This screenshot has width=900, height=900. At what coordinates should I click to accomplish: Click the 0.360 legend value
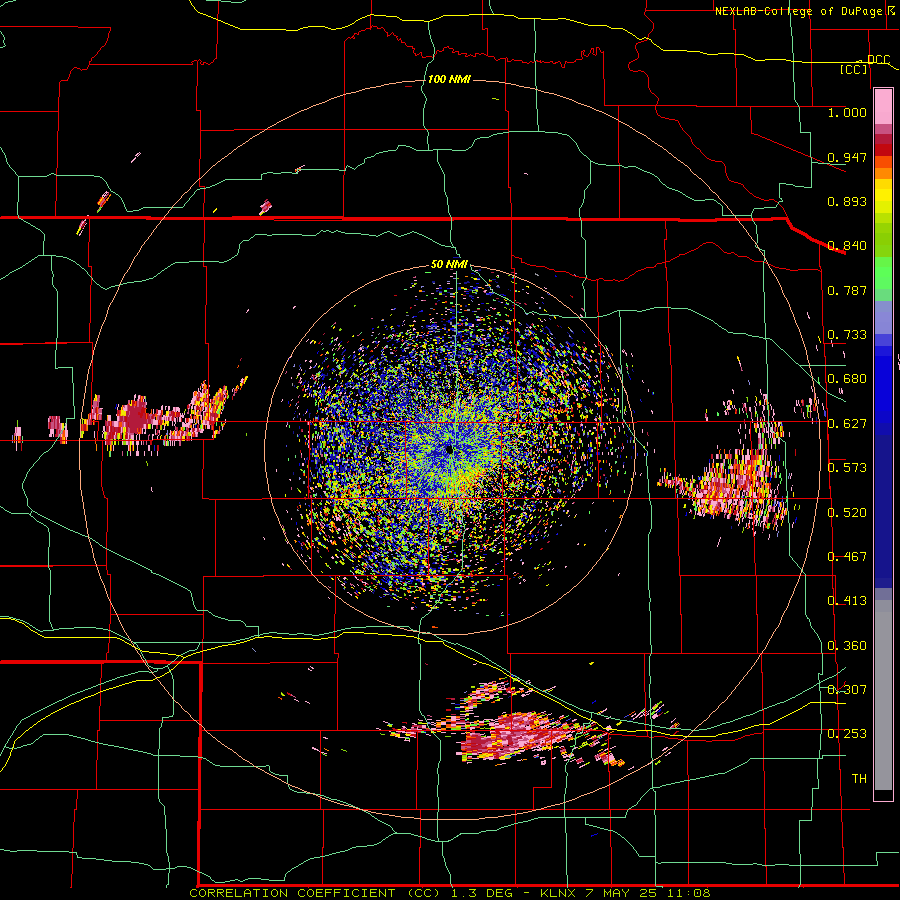[847, 646]
